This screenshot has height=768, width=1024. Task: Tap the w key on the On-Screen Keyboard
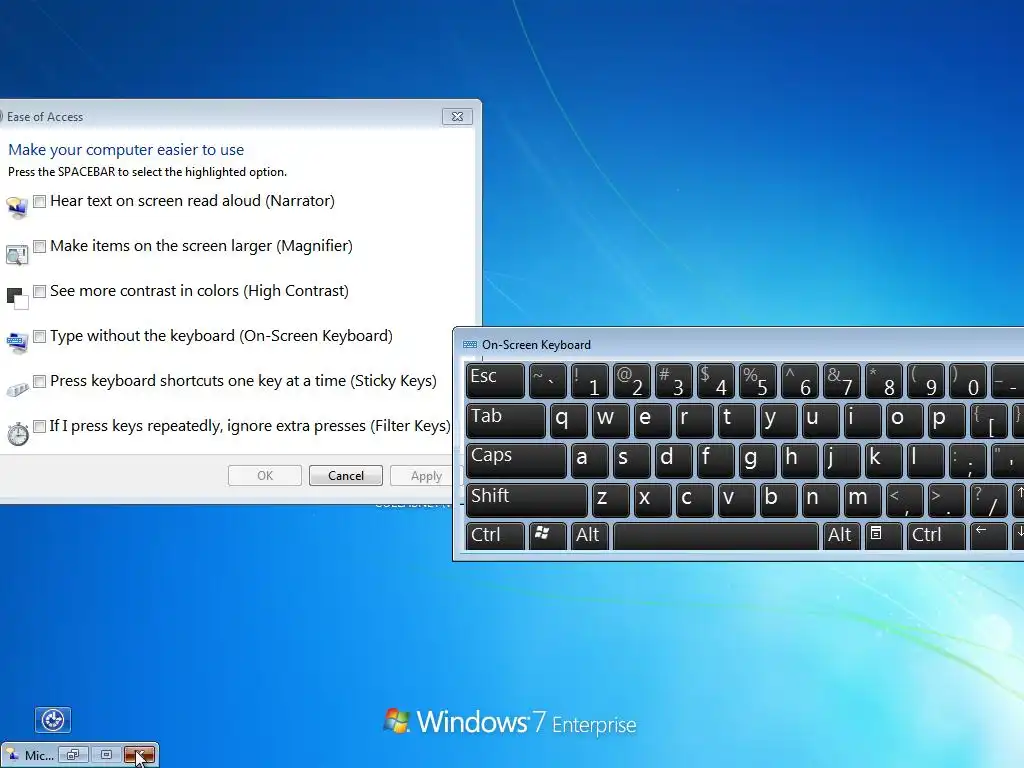click(610, 421)
